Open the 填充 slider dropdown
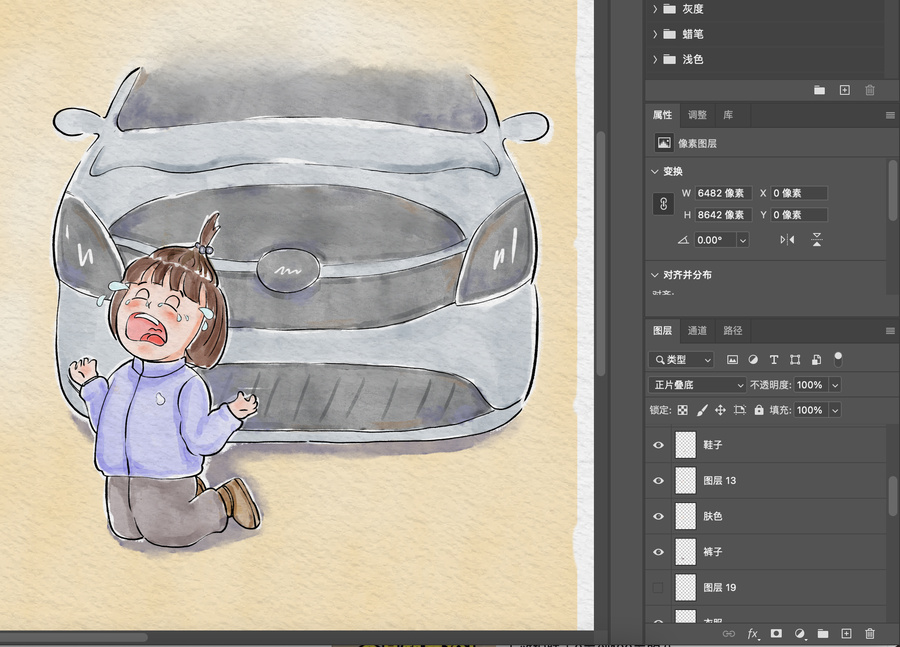 [x=835, y=410]
